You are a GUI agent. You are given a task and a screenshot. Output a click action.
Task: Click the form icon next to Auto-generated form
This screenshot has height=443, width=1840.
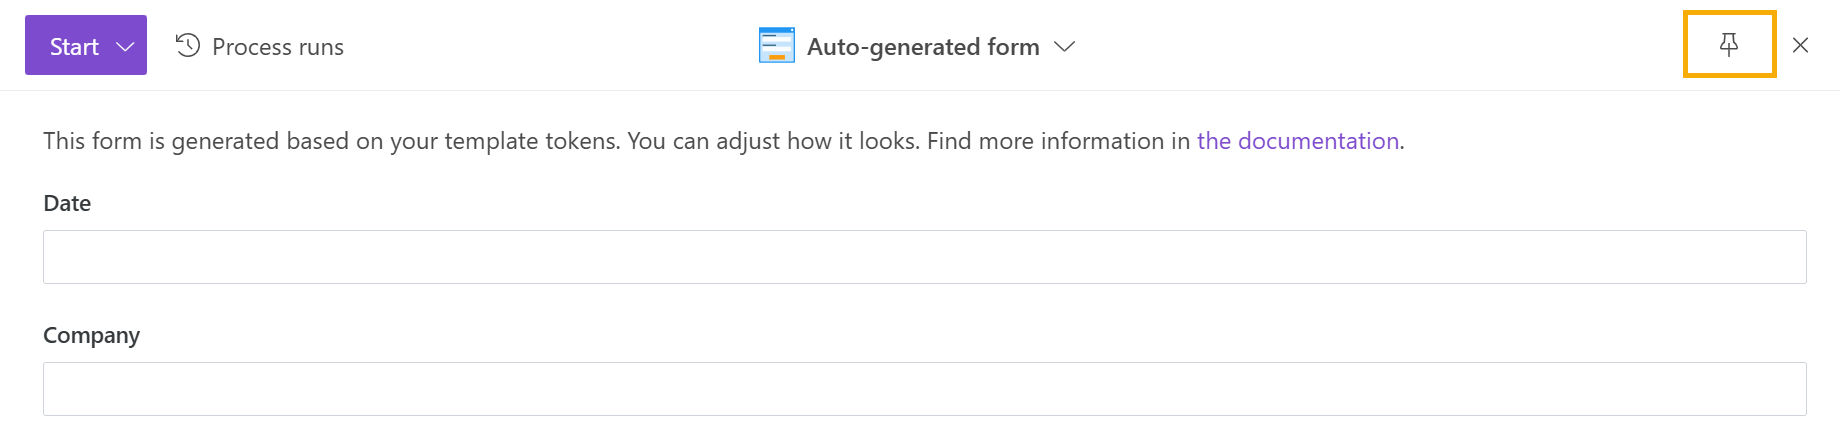click(x=777, y=46)
